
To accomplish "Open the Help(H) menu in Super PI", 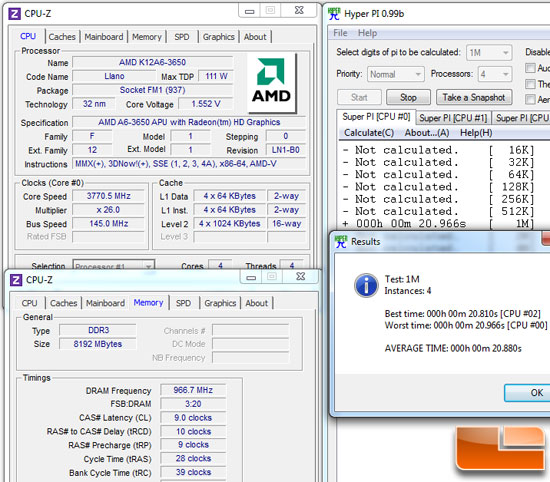I will click(476, 133).
